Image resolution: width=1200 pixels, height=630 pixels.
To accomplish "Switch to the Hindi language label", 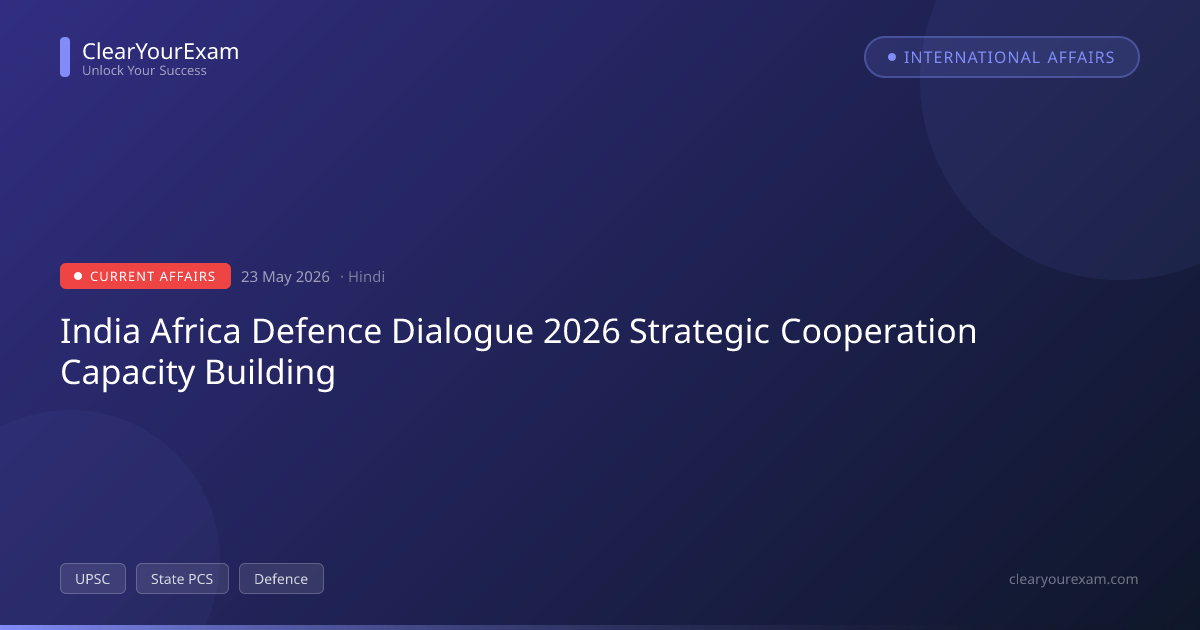I will point(366,277).
